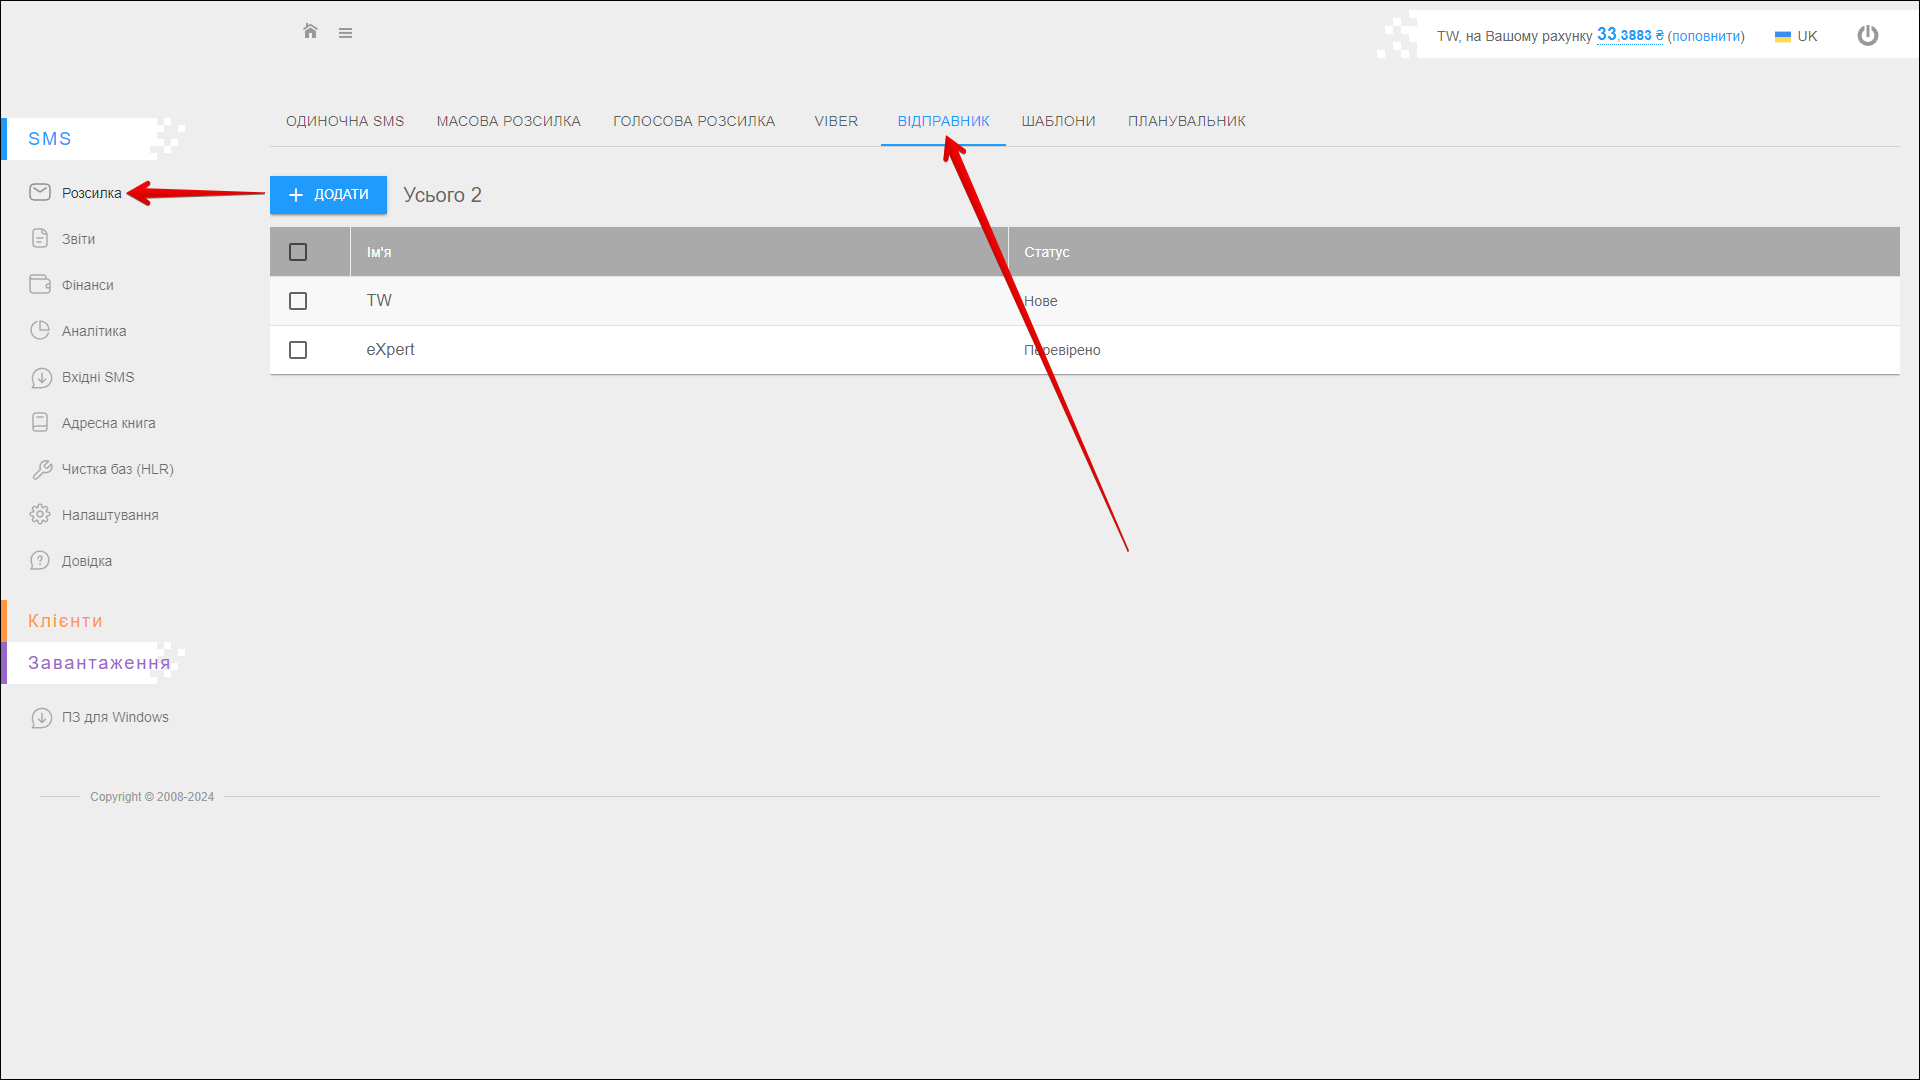Open Адресна книга sidebar item
This screenshot has width=1920, height=1080.
pos(108,423)
